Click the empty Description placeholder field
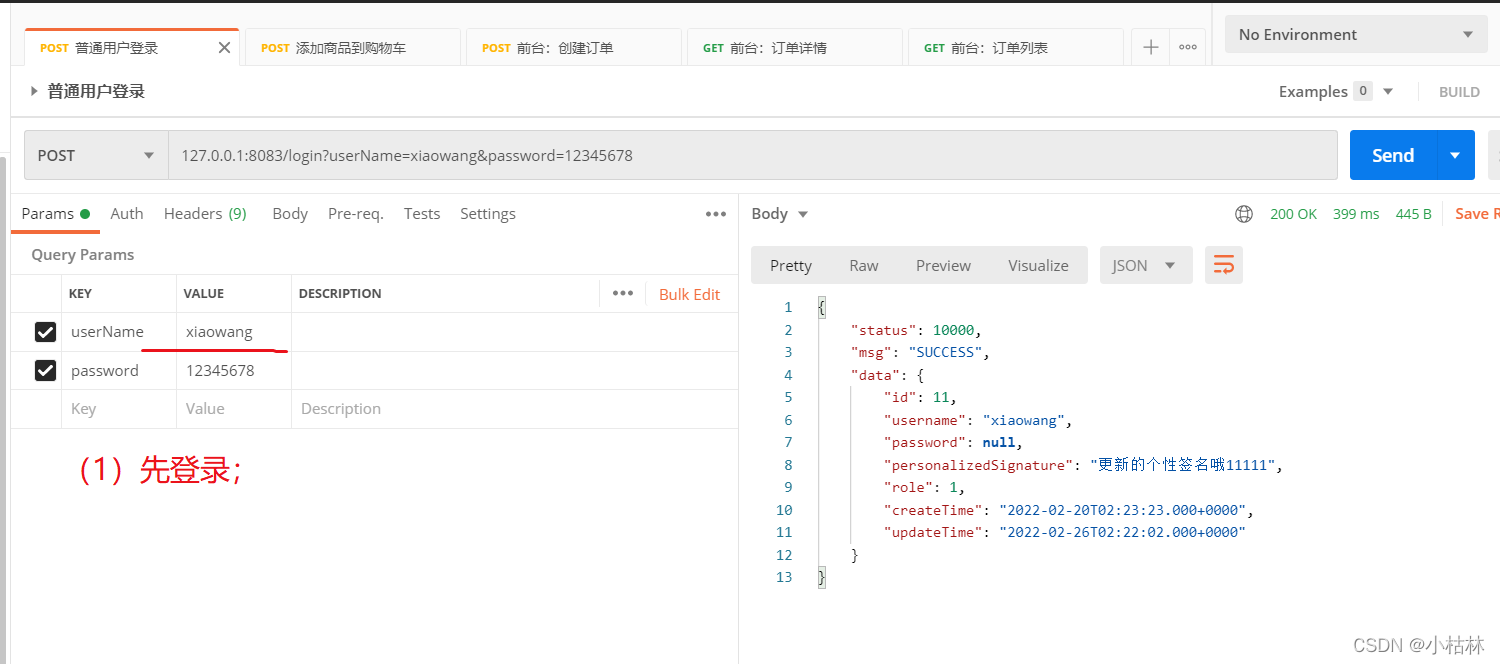The image size is (1500, 664). coord(514,409)
